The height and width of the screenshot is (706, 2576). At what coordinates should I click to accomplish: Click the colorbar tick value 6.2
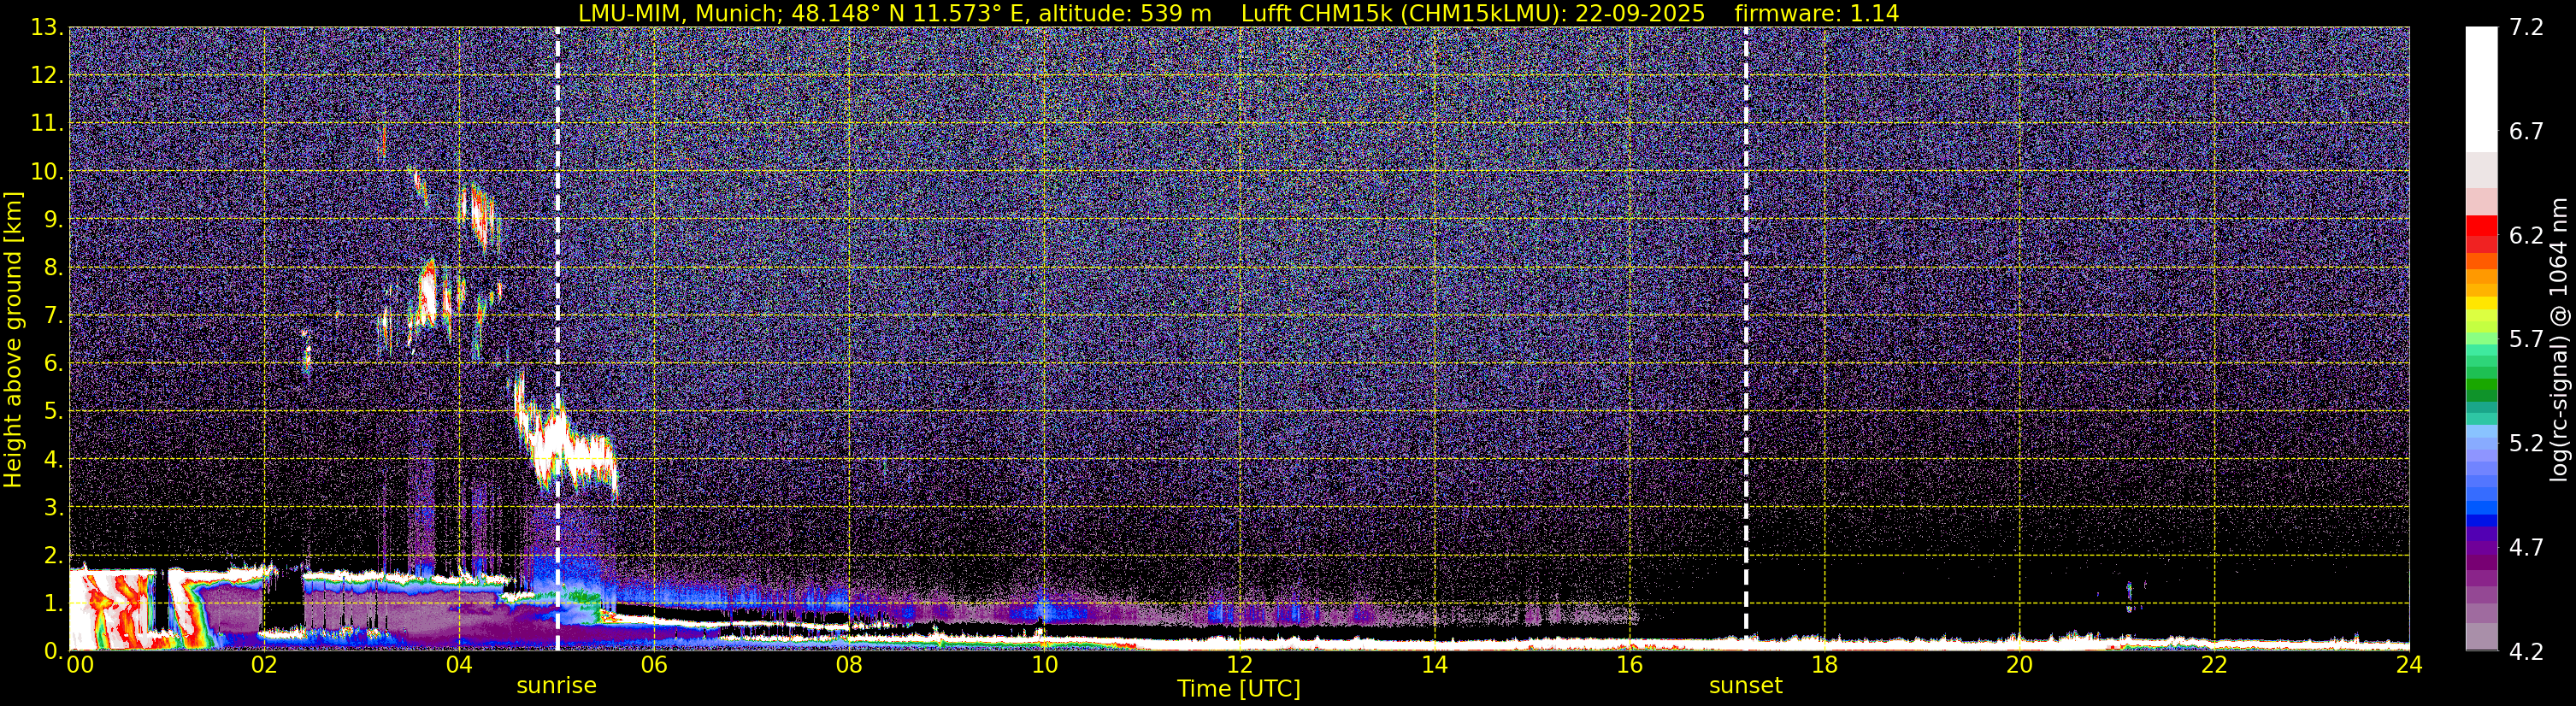click(x=2526, y=235)
